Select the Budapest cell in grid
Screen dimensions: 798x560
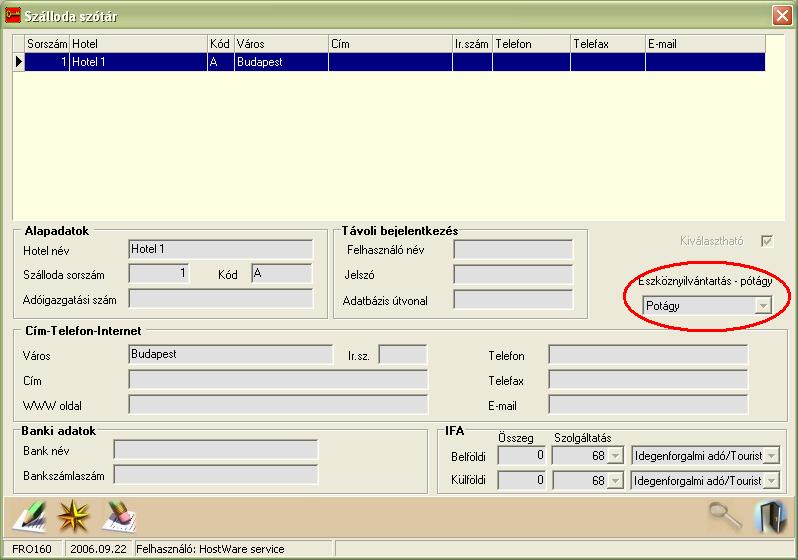[281, 62]
